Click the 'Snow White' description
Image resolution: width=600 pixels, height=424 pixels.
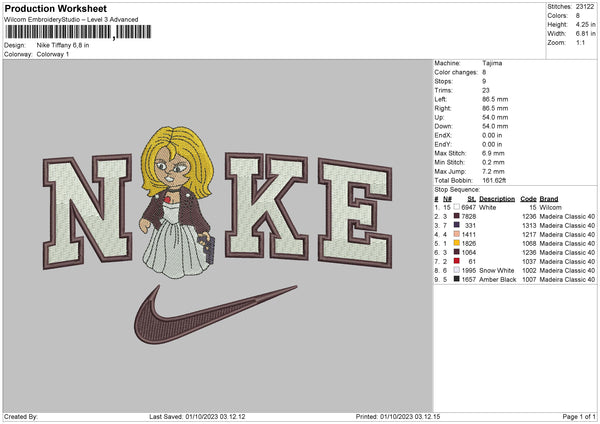496,271
